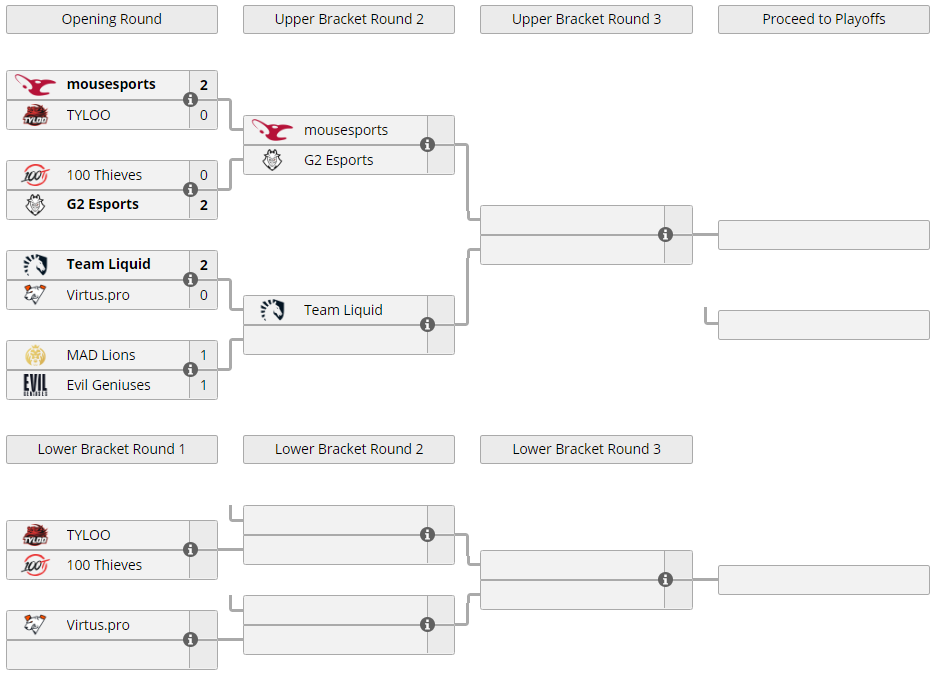Open info for mousesports vs TYLOO match
Viewport: 934px width, 677px height.
[x=190, y=99]
